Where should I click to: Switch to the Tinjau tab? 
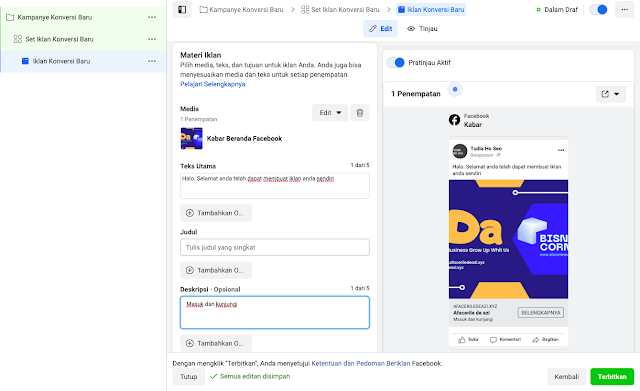point(422,29)
